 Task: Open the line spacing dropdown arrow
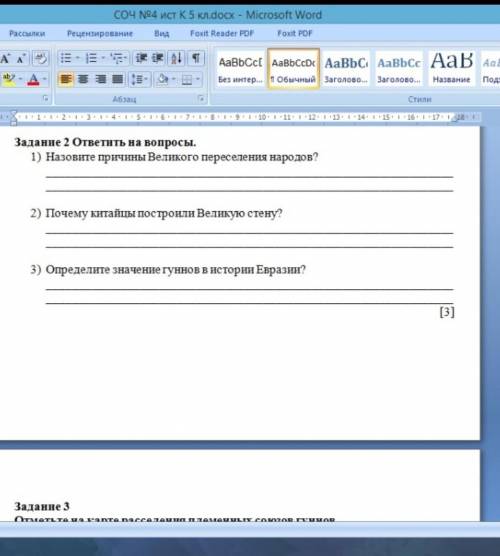(x=146, y=79)
